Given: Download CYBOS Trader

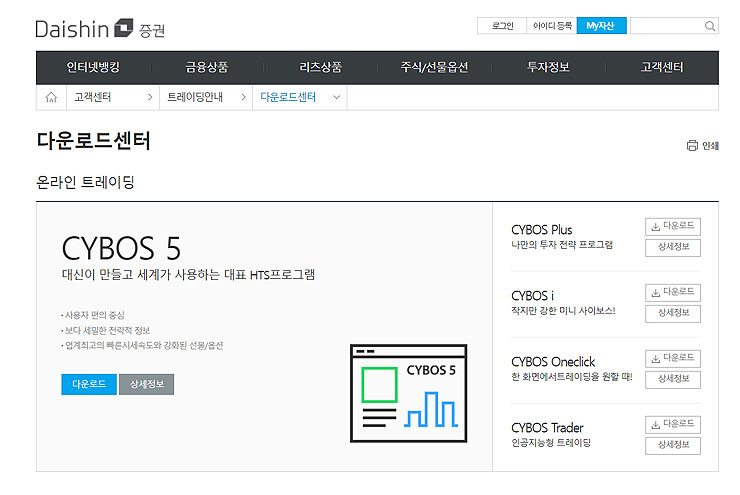Looking at the screenshot, I should tap(673, 425).
